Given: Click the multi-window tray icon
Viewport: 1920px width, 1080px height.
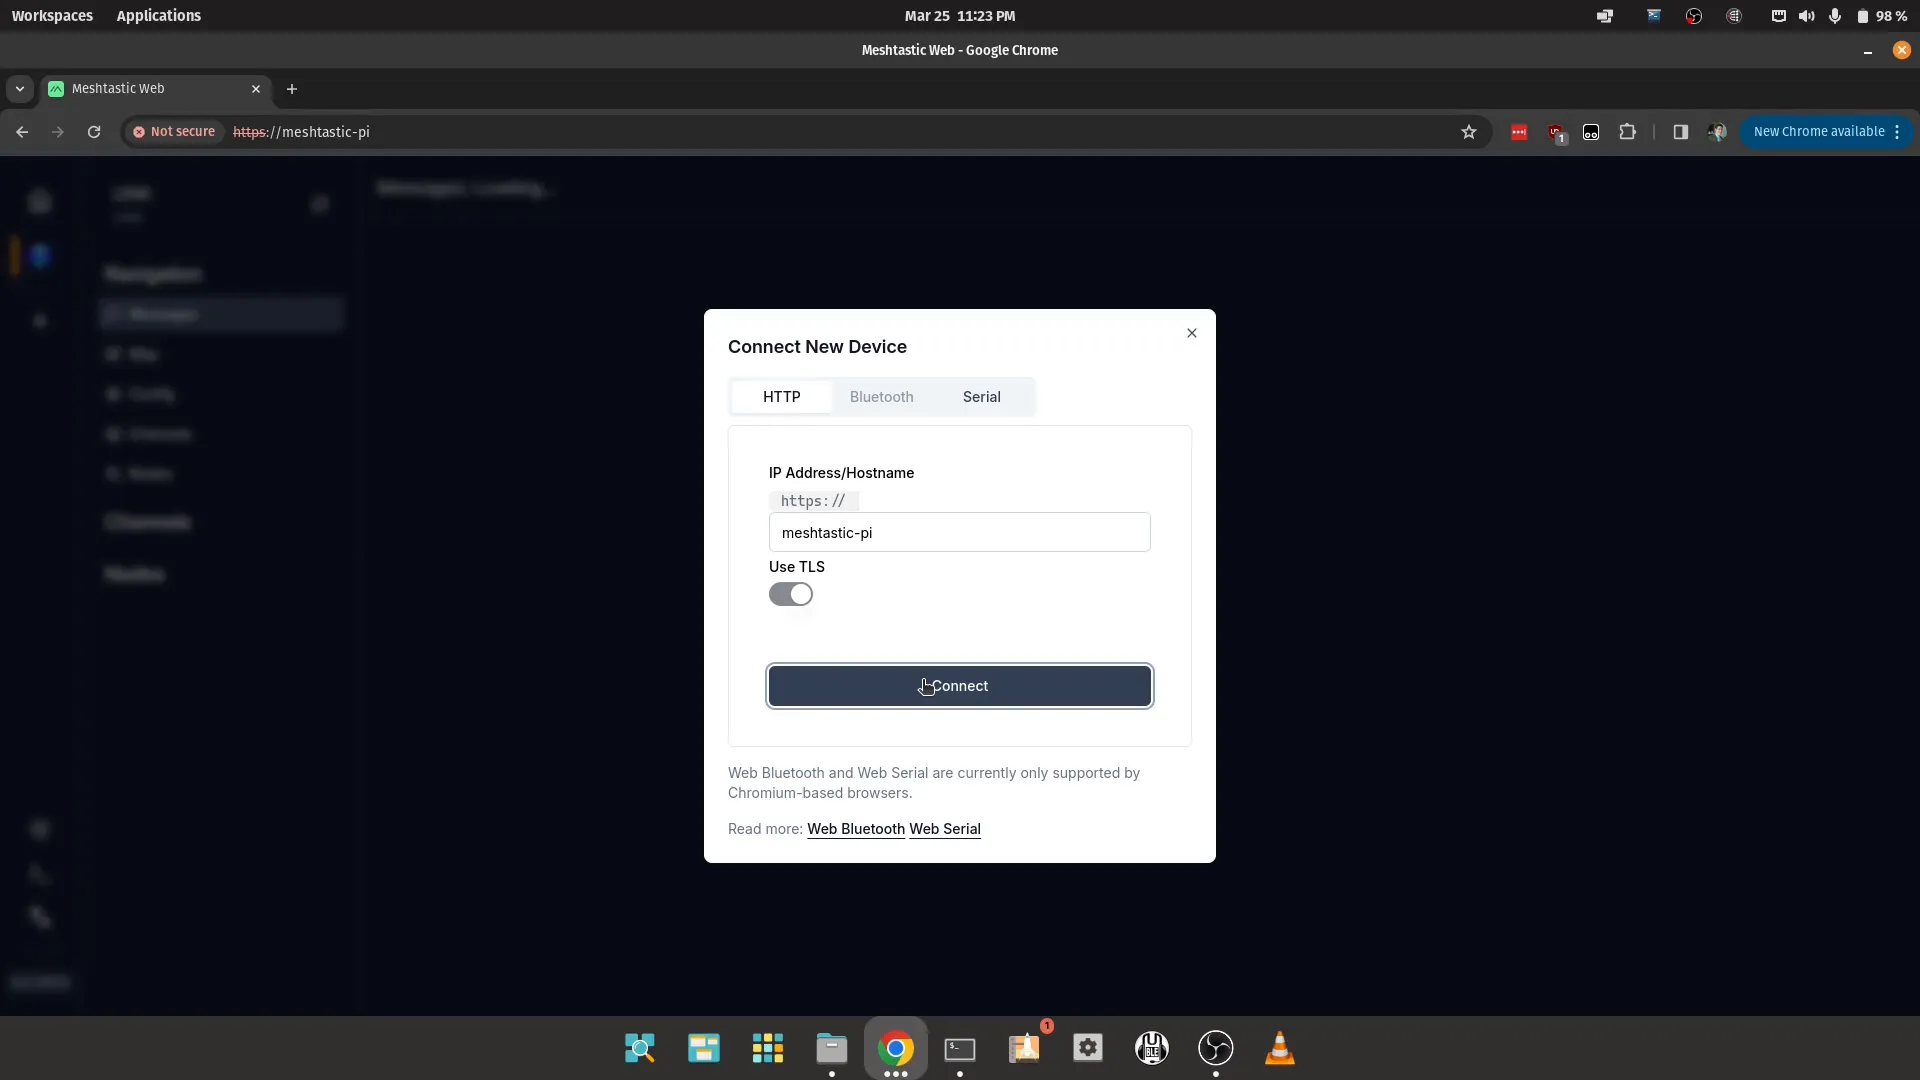Looking at the screenshot, I should [1605, 16].
